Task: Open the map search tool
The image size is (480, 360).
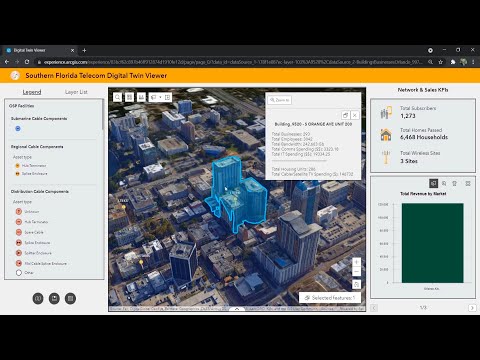Action: click(x=118, y=97)
